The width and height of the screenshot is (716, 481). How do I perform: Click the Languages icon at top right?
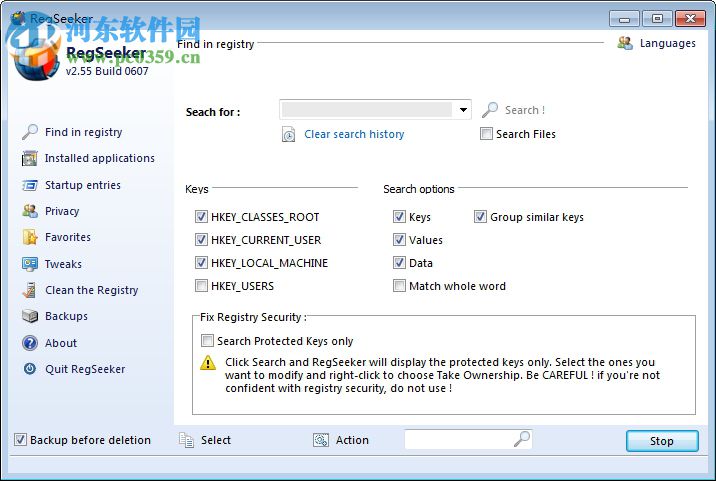point(626,43)
